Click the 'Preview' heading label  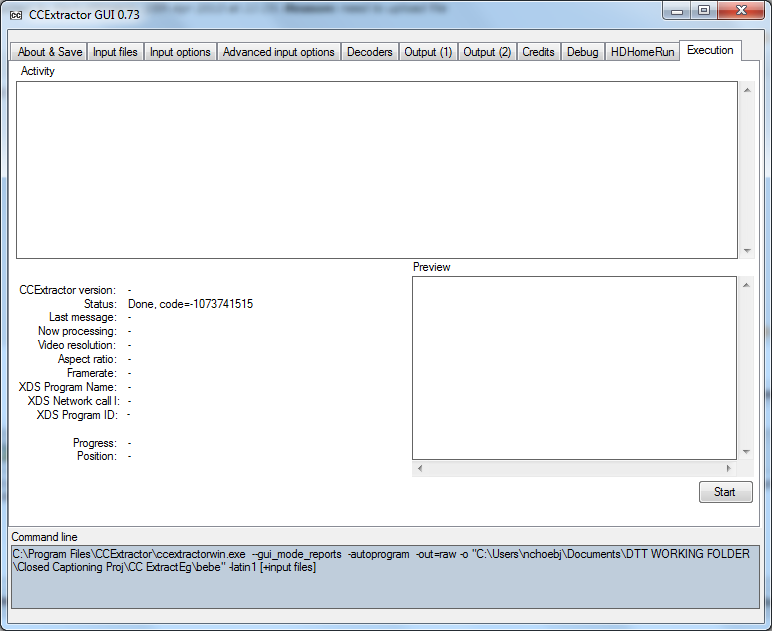(x=432, y=267)
